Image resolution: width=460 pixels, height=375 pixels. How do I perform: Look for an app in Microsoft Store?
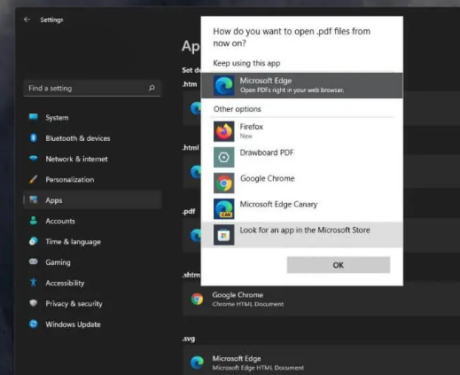302,235
